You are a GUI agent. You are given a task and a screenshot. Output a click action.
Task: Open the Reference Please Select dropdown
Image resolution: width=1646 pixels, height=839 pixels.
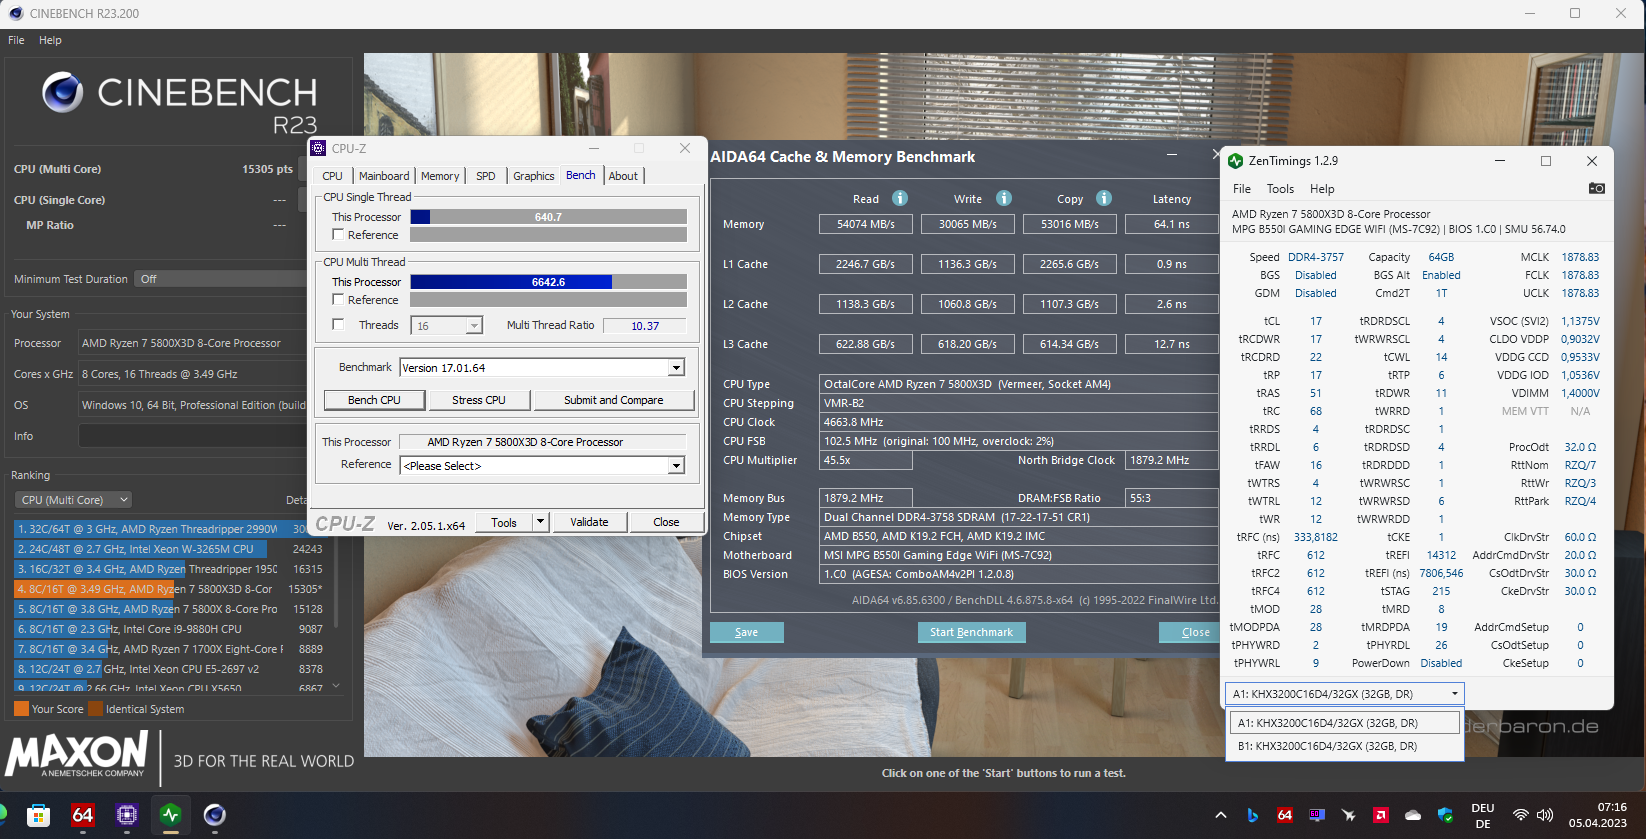[x=676, y=466]
